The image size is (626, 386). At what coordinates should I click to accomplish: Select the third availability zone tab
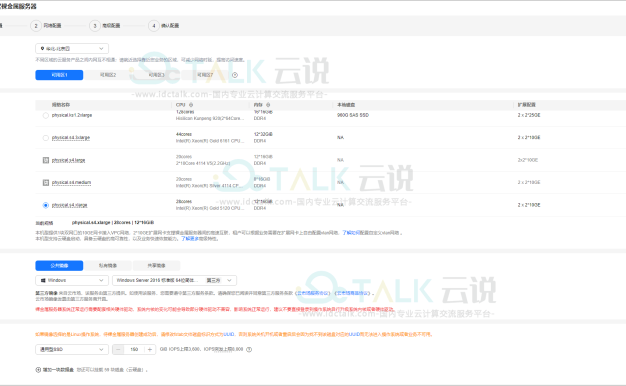coord(156,75)
